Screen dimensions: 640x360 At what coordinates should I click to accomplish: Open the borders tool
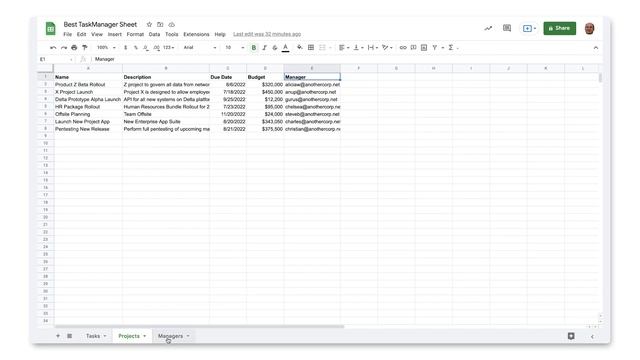point(311,48)
